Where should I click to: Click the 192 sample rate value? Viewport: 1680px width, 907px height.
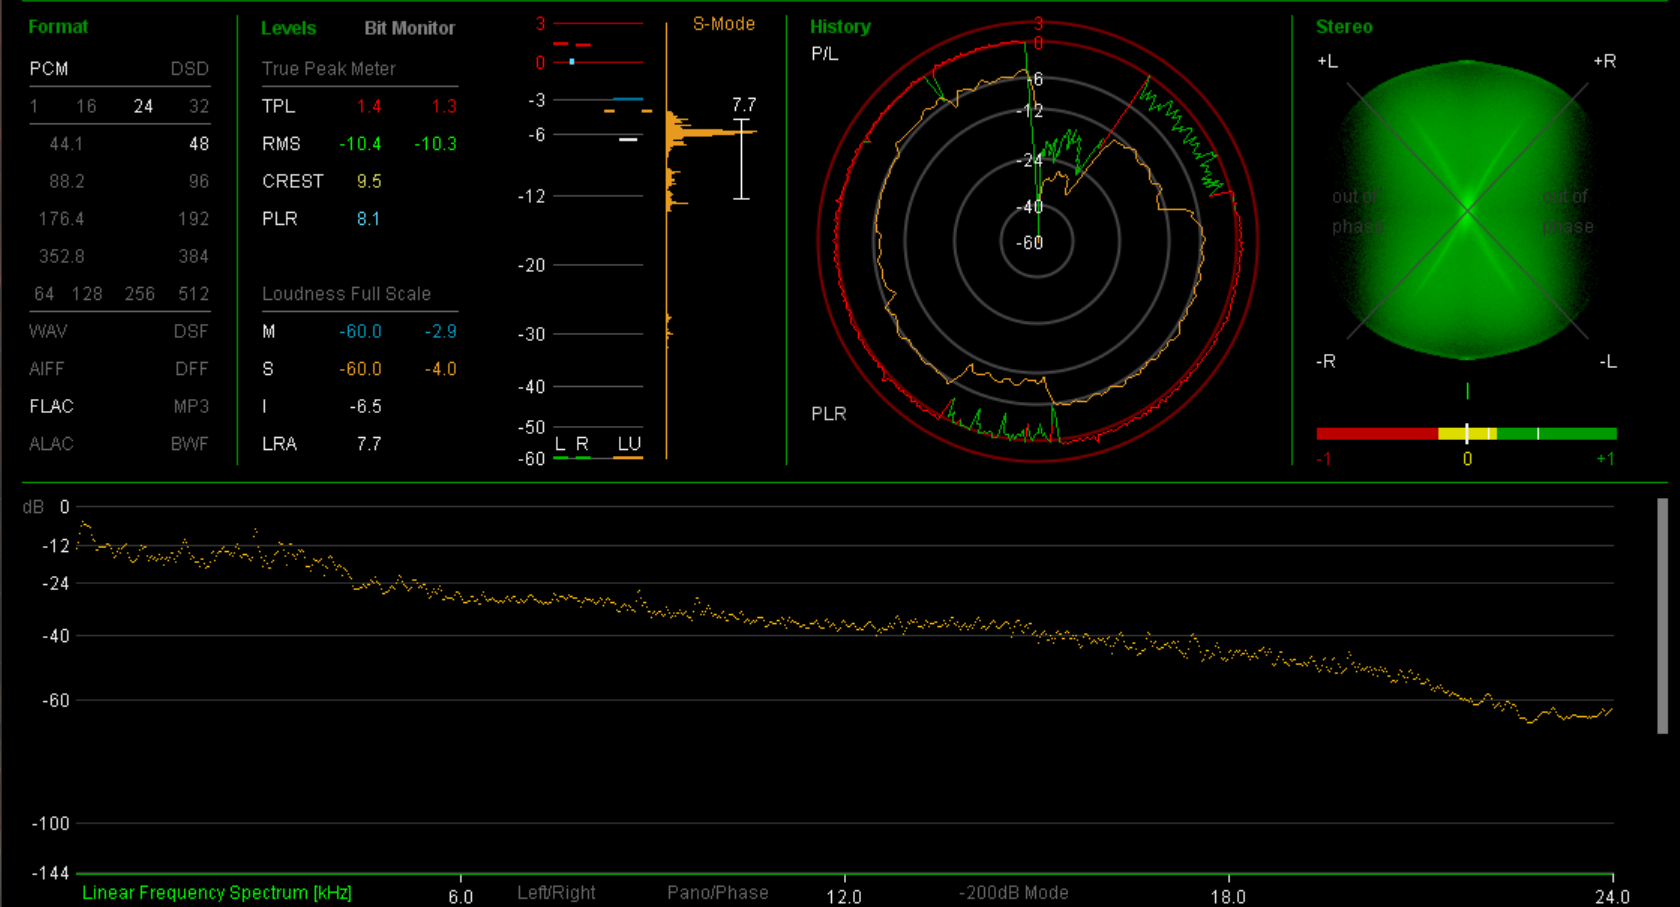tap(194, 219)
